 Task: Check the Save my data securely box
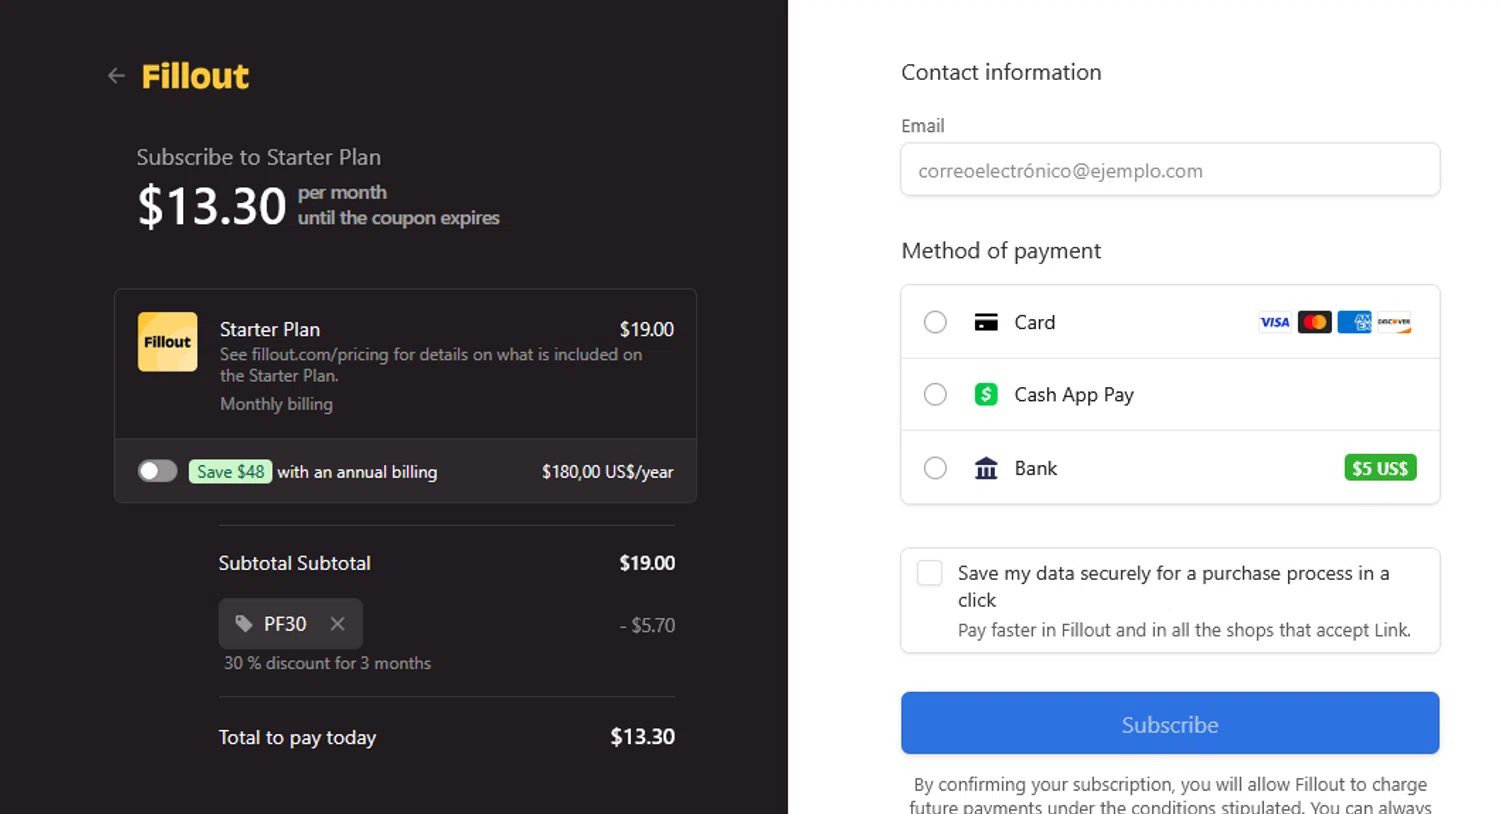930,573
